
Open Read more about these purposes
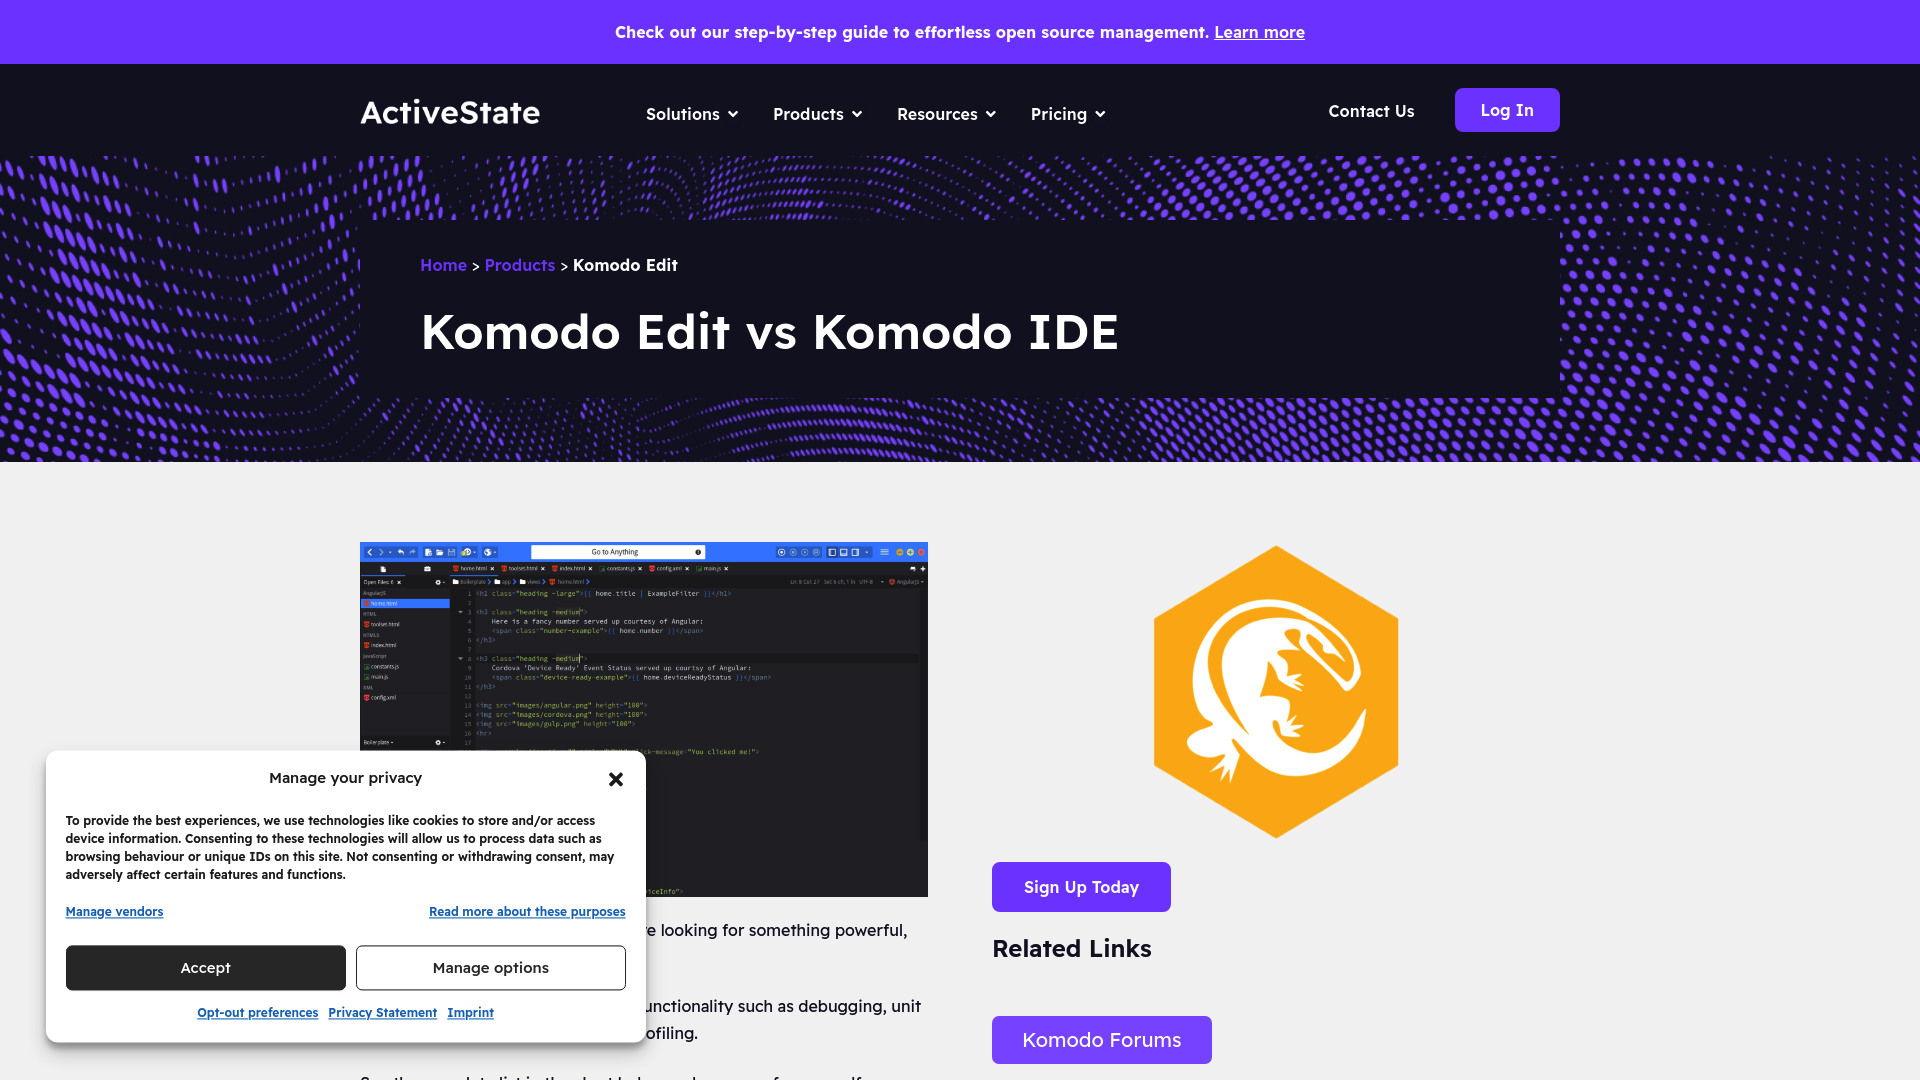pos(527,911)
